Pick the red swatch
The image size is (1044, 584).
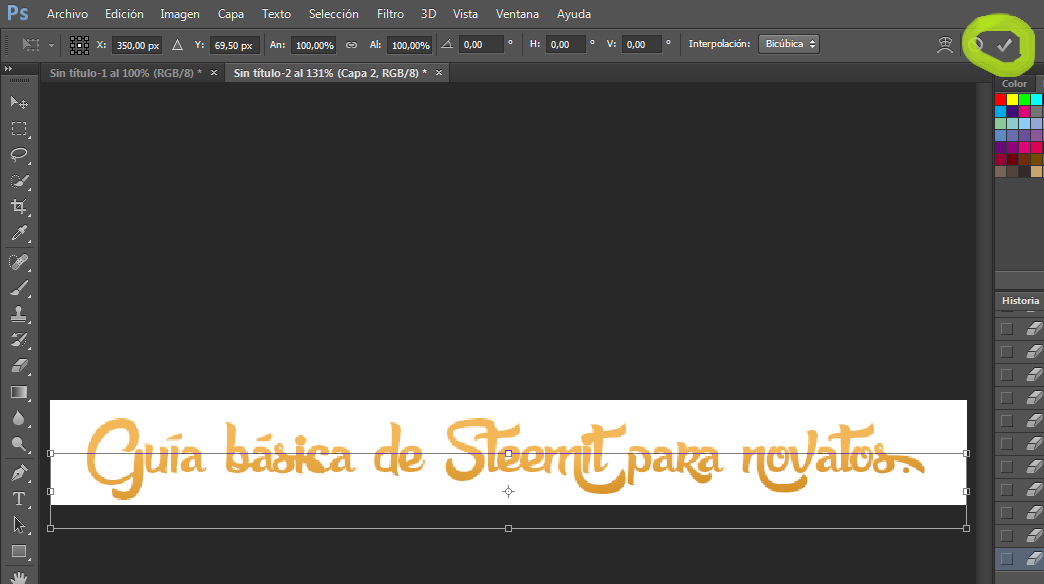click(1001, 99)
